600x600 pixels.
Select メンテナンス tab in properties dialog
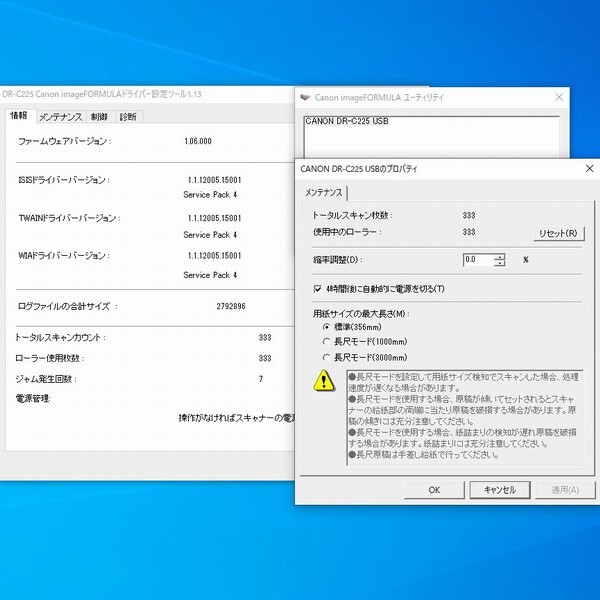323,192
